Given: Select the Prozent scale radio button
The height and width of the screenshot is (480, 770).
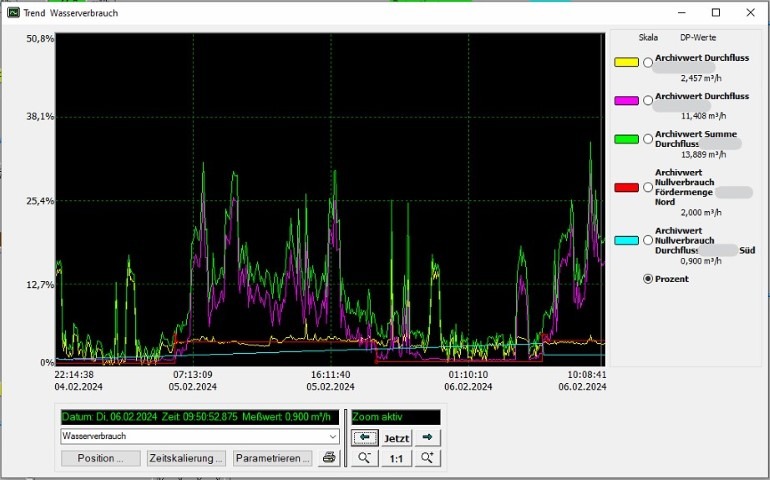Looking at the screenshot, I should tap(648, 279).
